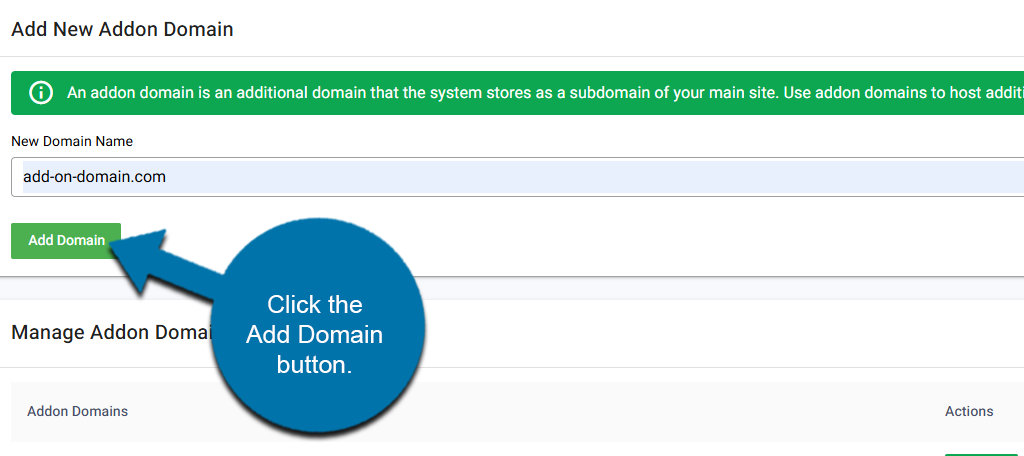Click the words Click the in the callout
Image resolution: width=1024 pixels, height=456 pixels.
(314, 304)
